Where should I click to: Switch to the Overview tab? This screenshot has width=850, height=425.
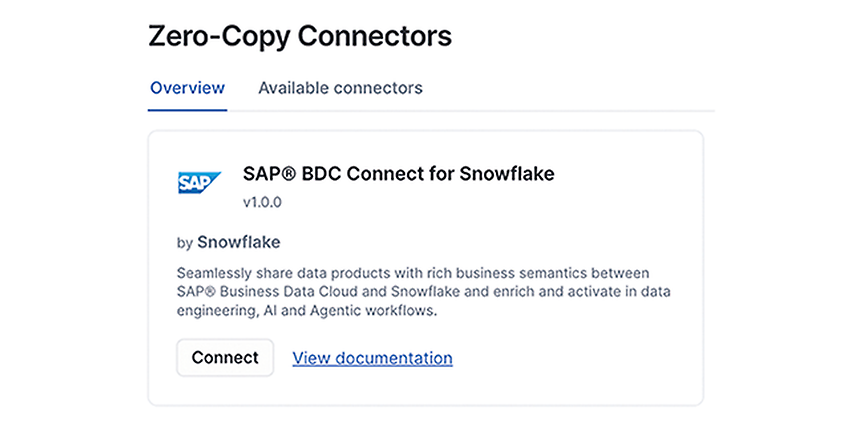pos(188,88)
